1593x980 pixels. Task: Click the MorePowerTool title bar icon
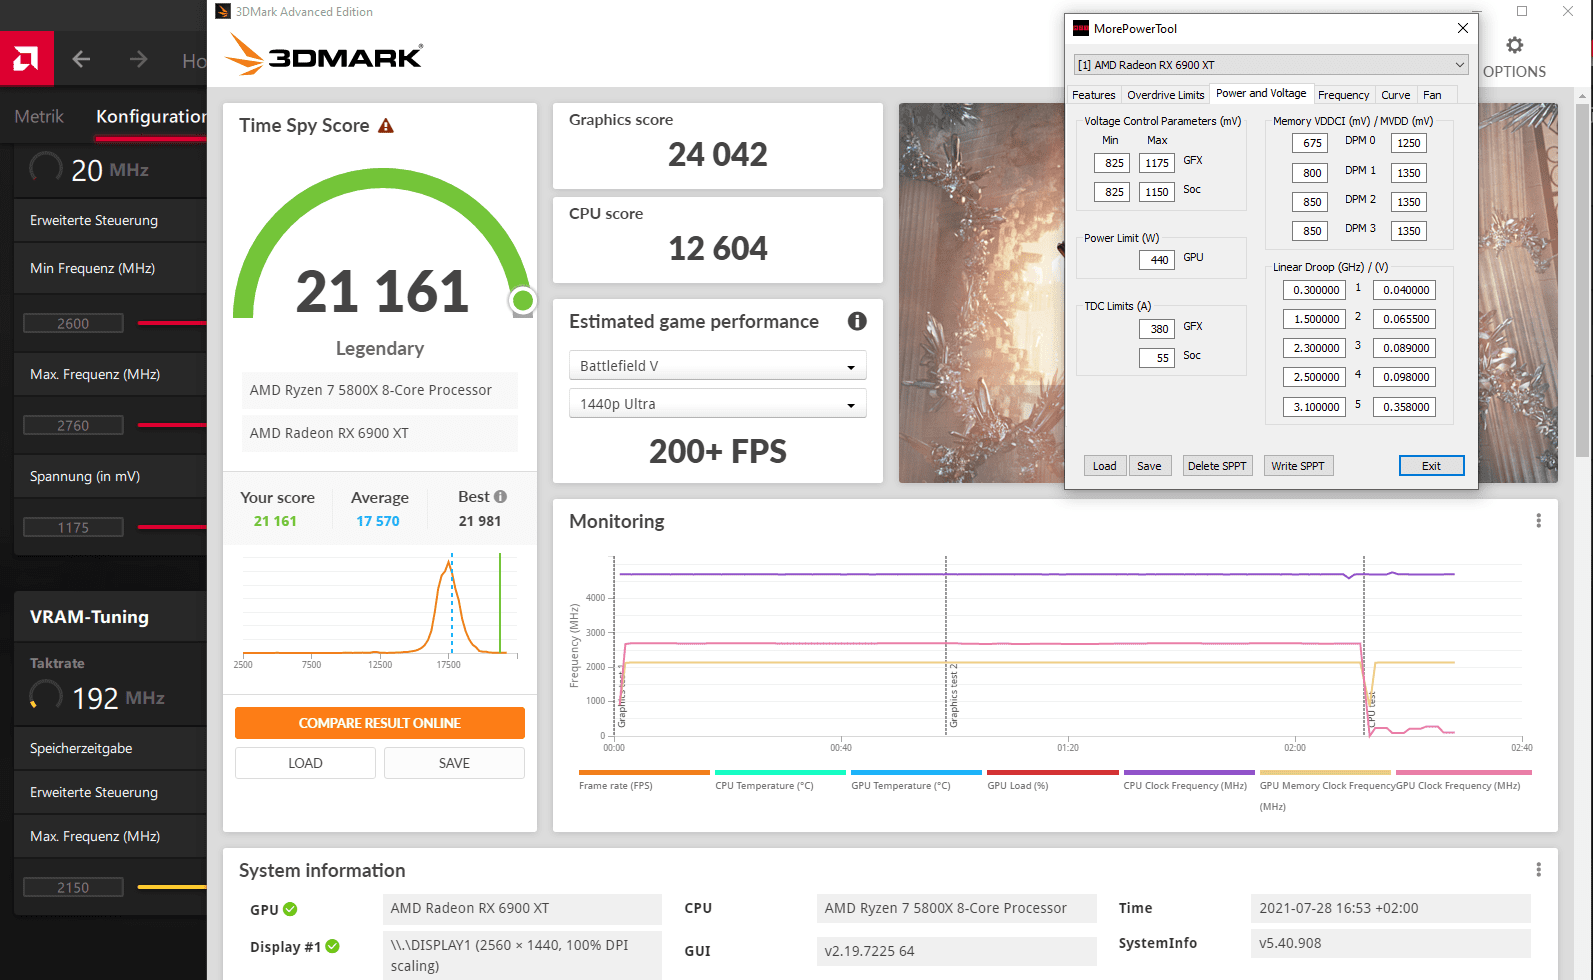click(x=1081, y=28)
